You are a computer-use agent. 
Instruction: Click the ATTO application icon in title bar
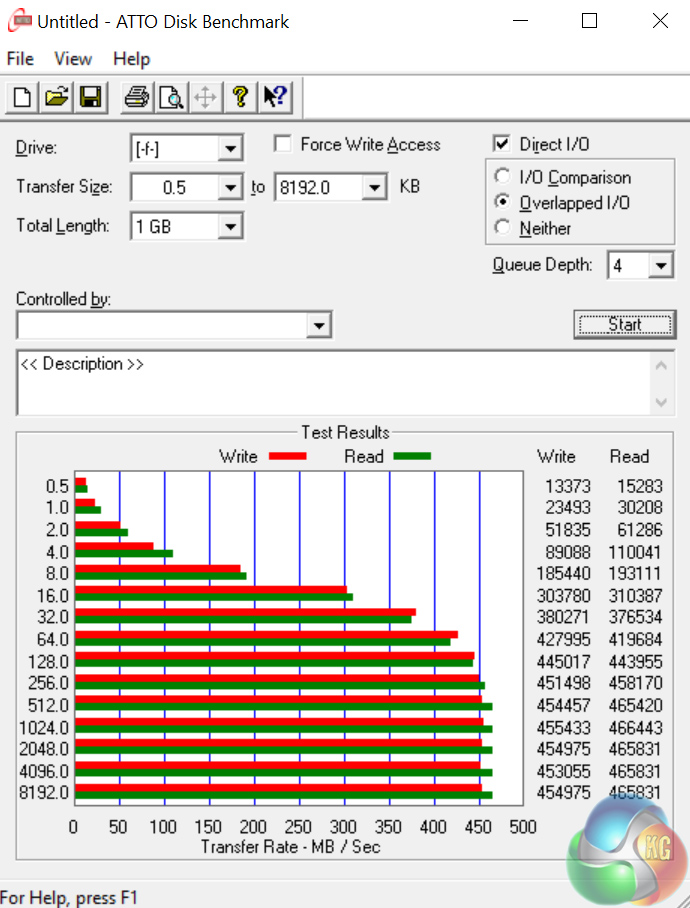(x=20, y=21)
